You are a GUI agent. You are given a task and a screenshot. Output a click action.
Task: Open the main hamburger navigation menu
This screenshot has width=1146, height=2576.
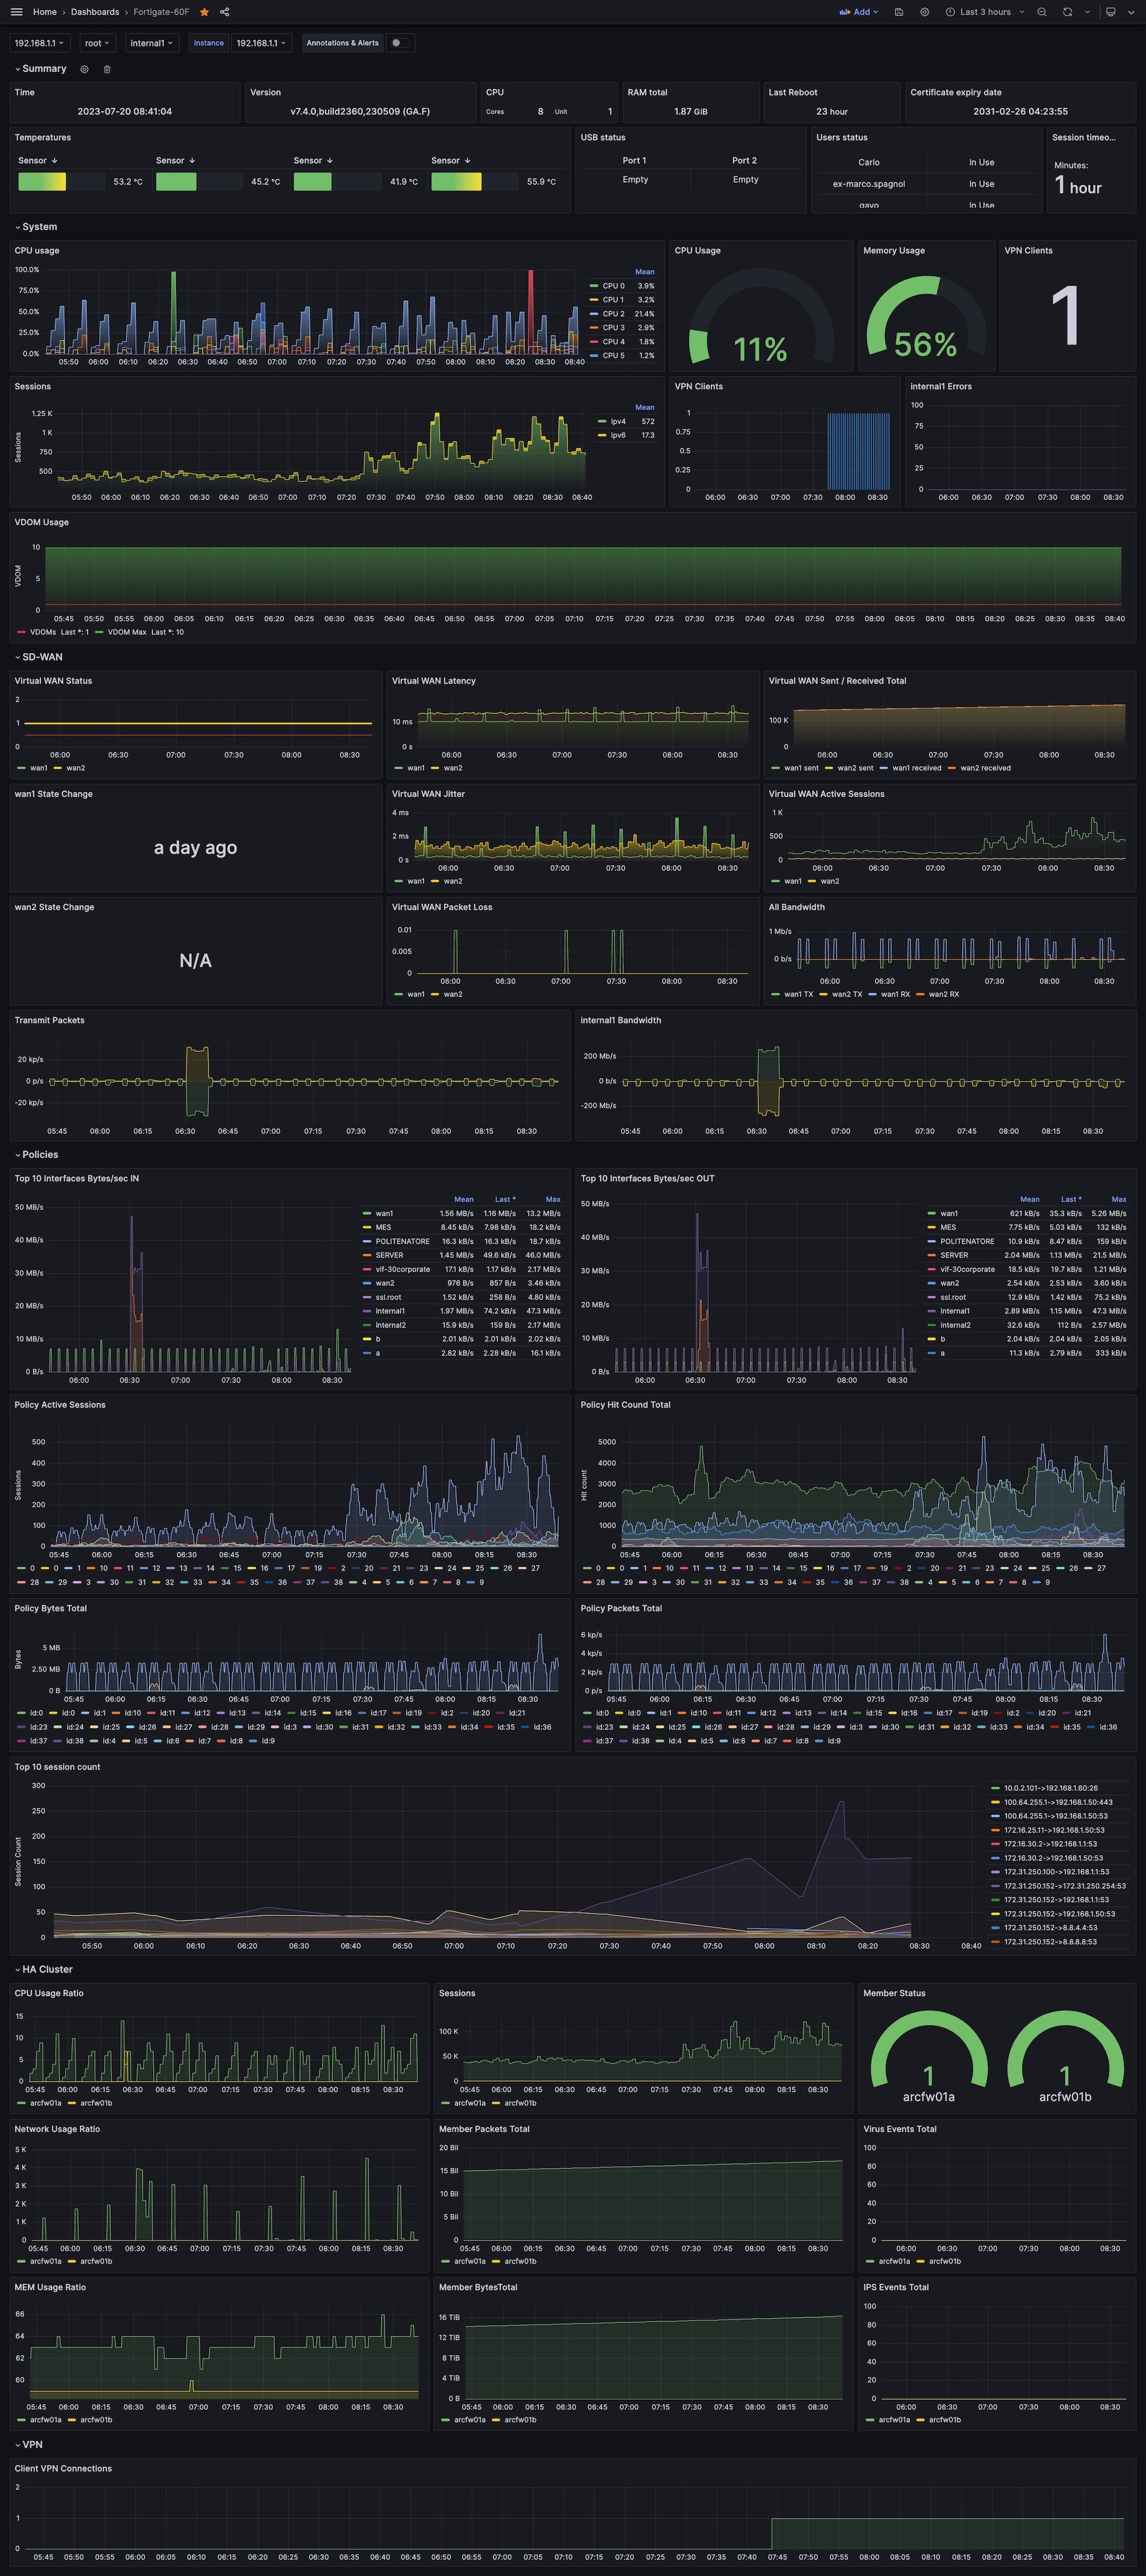coord(16,12)
